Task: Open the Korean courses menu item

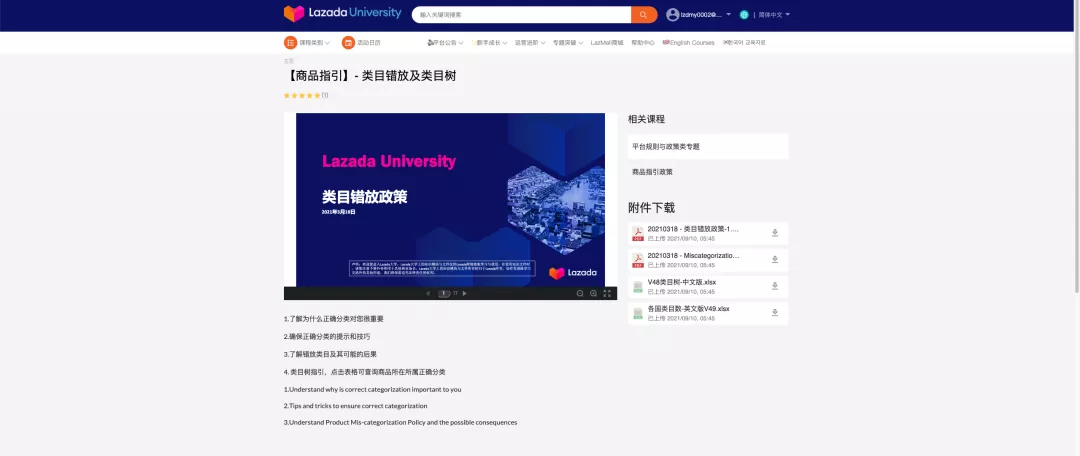Action: coord(744,43)
